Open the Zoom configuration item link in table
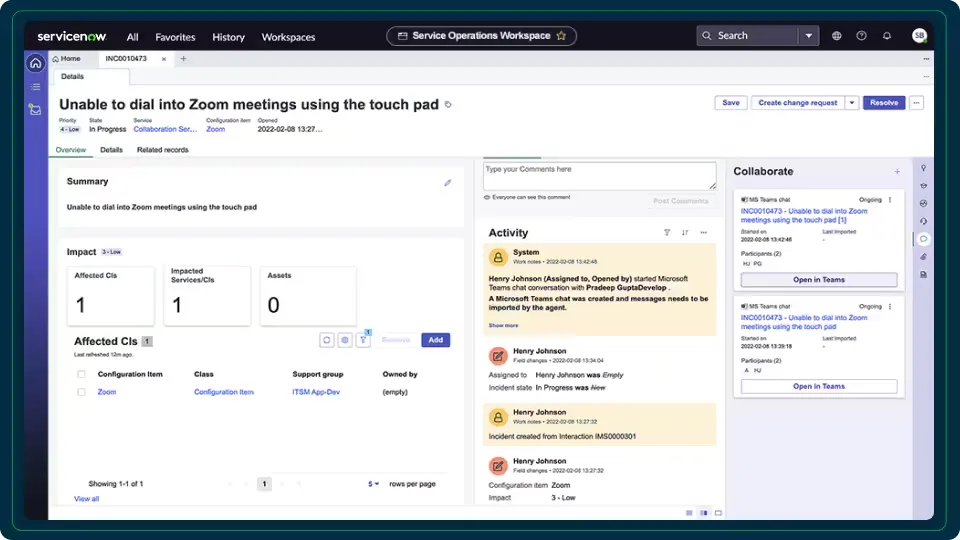 (107, 392)
